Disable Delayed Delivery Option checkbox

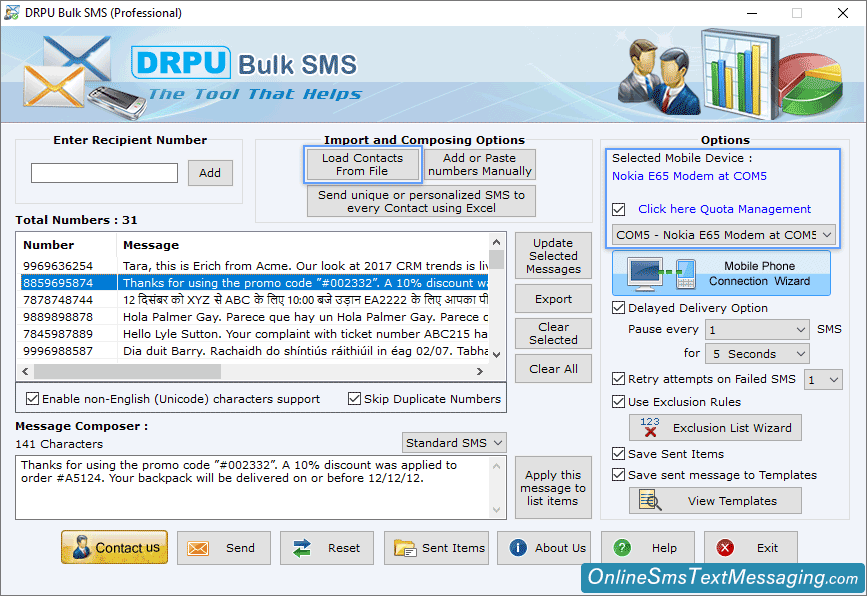(619, 307)
